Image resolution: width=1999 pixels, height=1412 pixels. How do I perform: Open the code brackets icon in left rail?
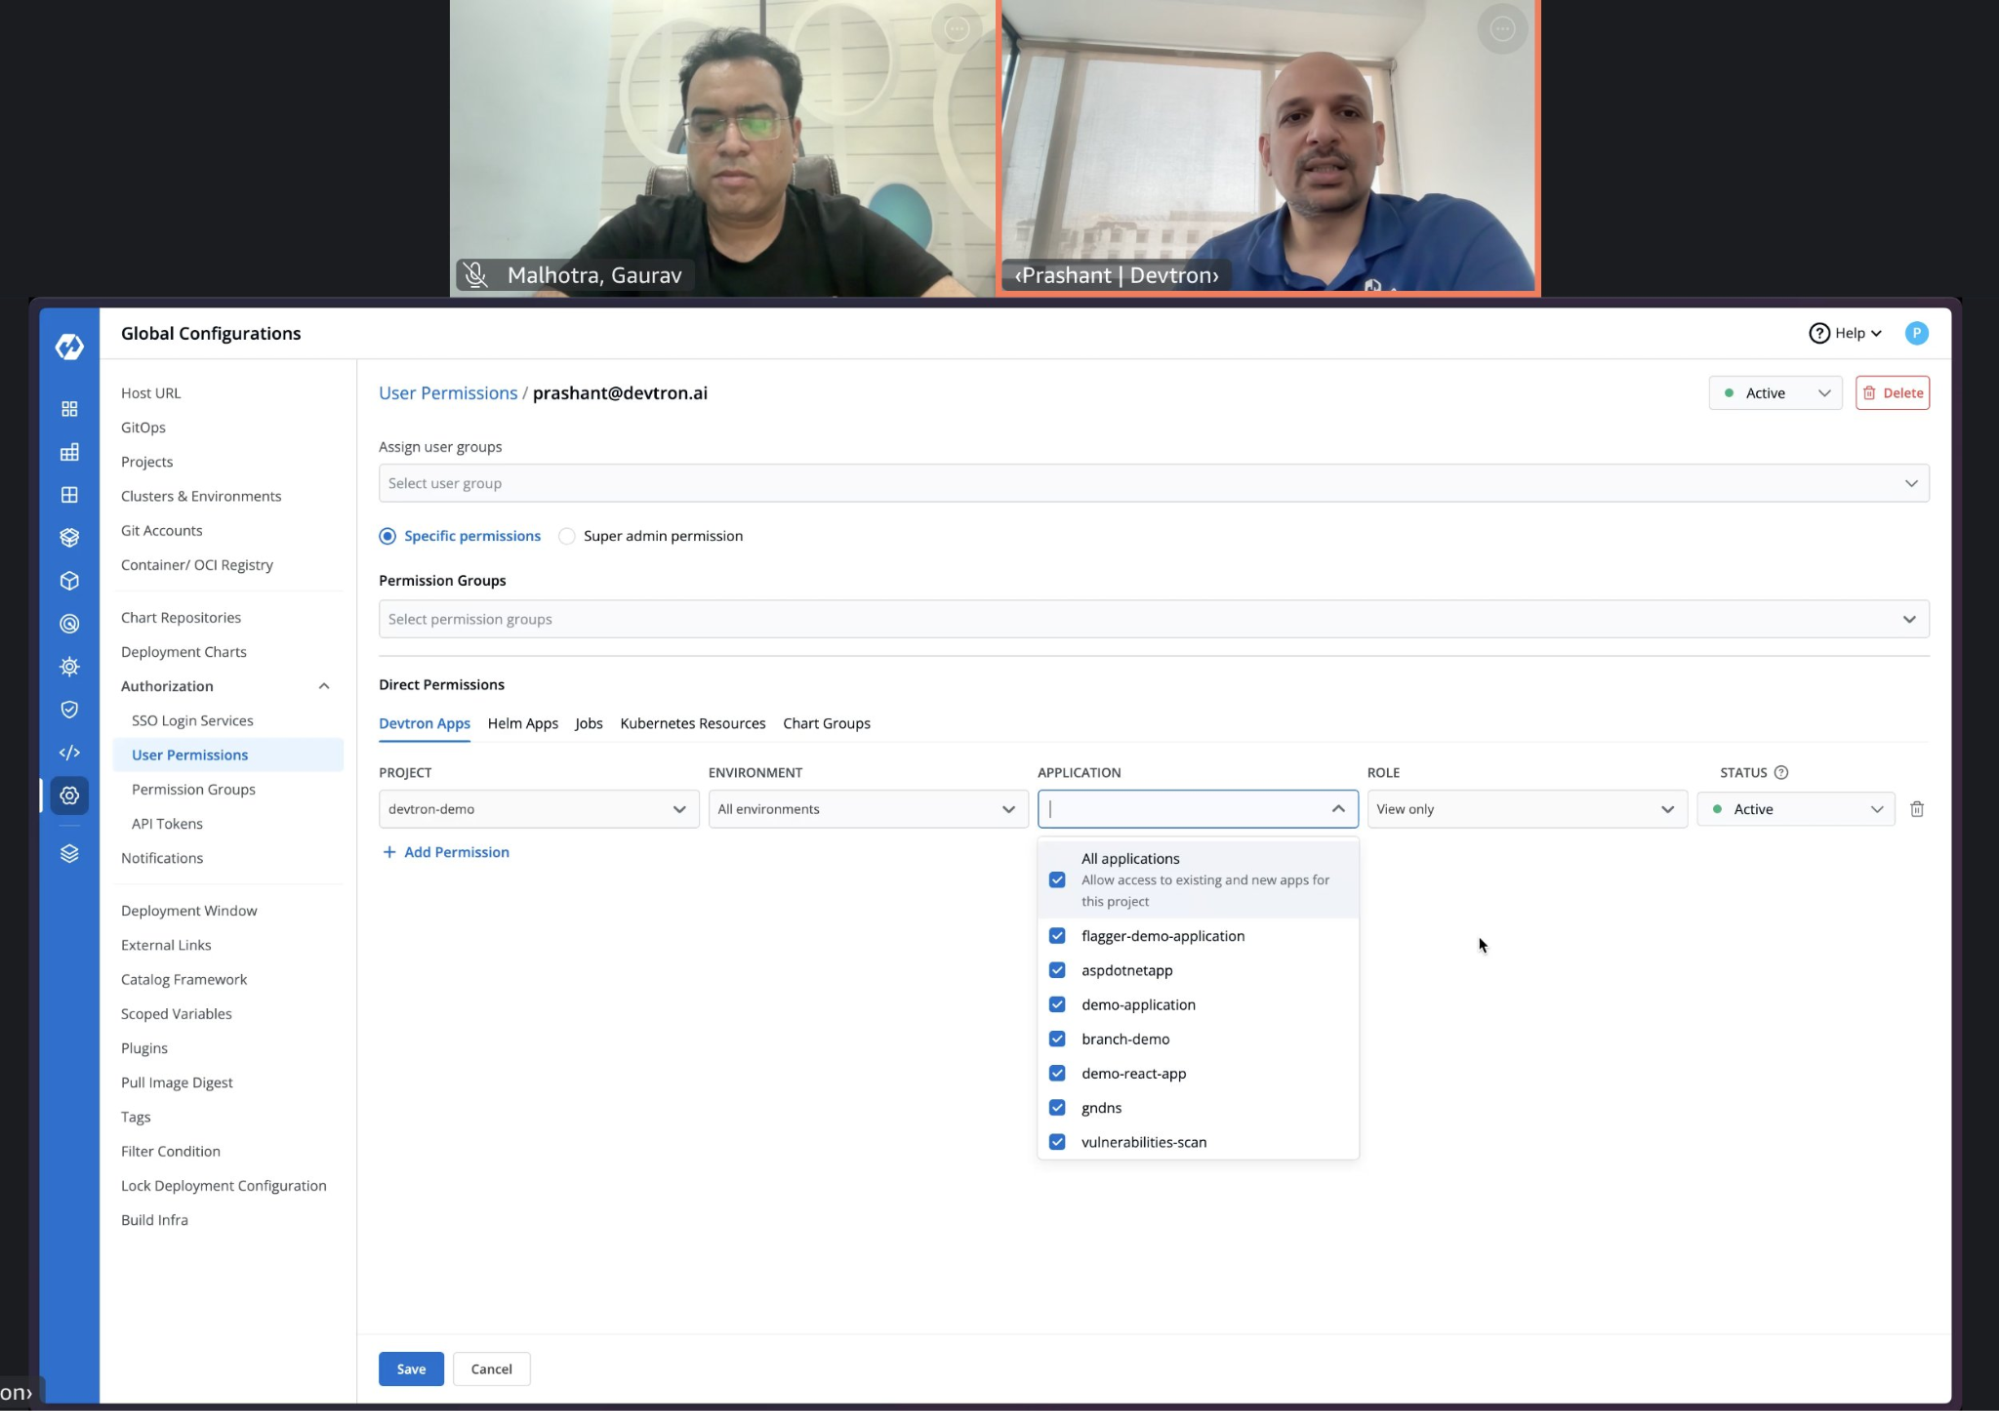tap(69, 752)
